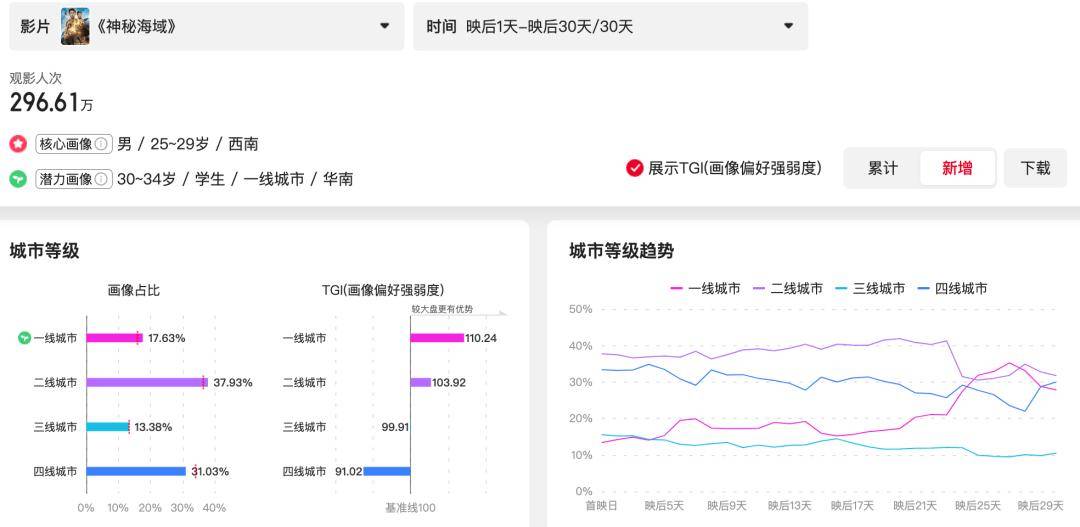Click the info icon in 核心画像 tag
This screenshot has width=1080, height=527.
tap(101, 144)
